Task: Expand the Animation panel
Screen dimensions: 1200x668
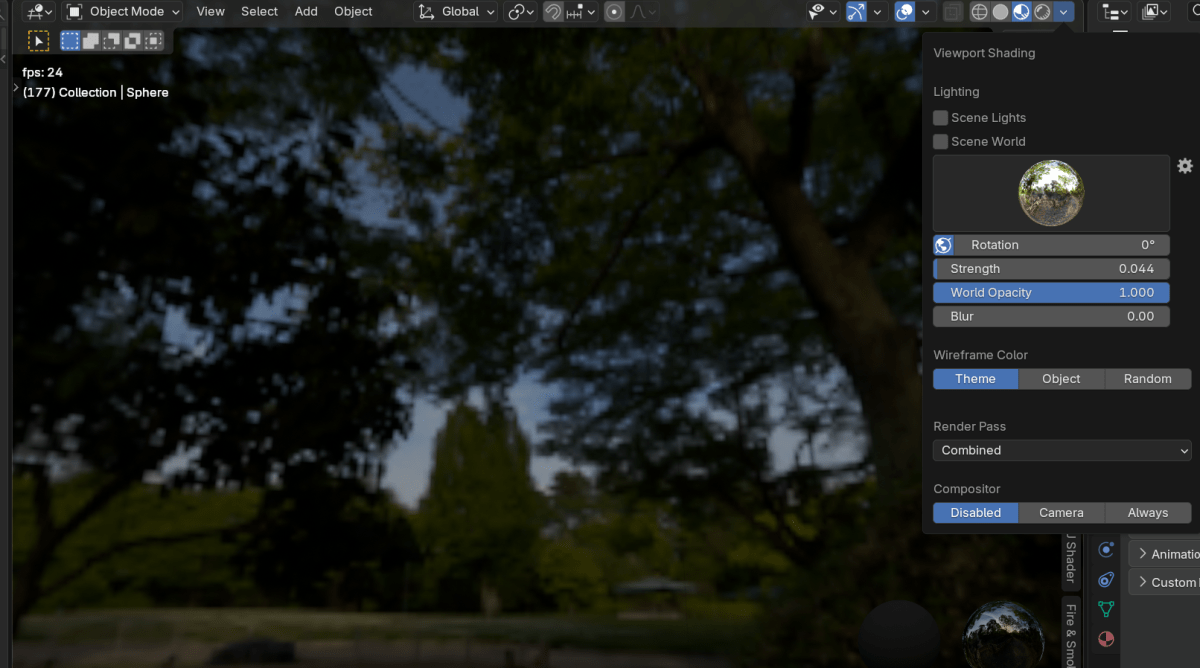Action: click(x=1165, y=554)
